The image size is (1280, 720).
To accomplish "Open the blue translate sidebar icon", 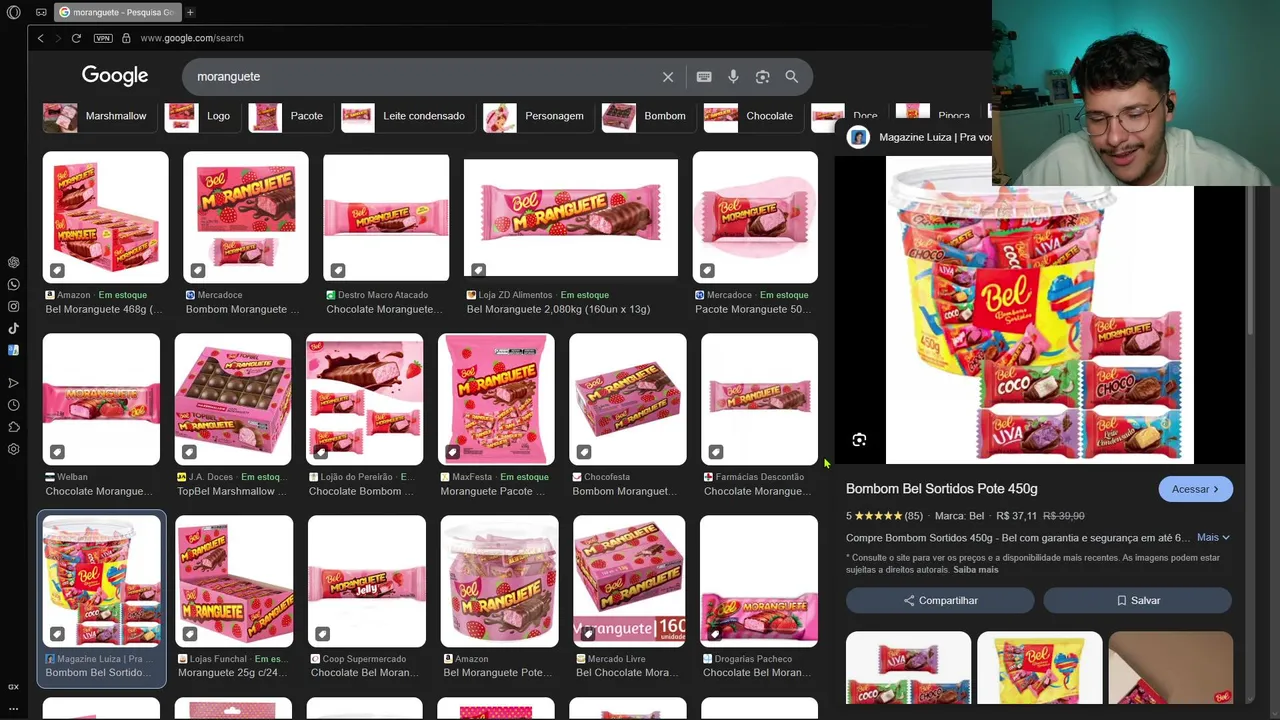I will pyautogui.click(x=14, y=350).
